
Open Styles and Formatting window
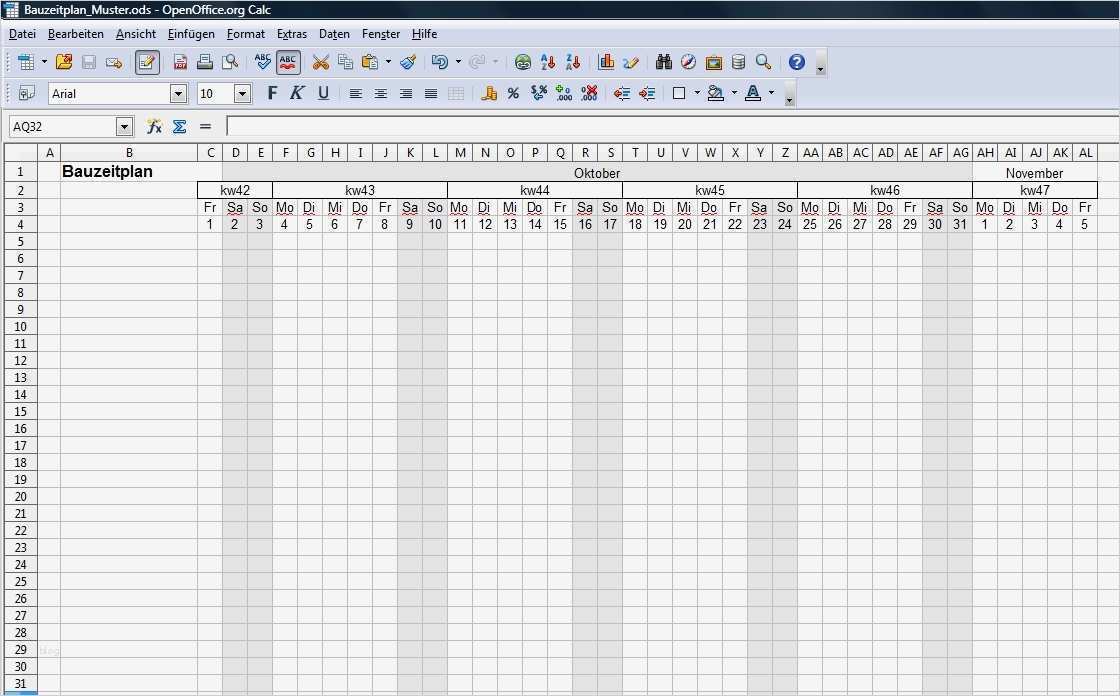tap(26, 93)
